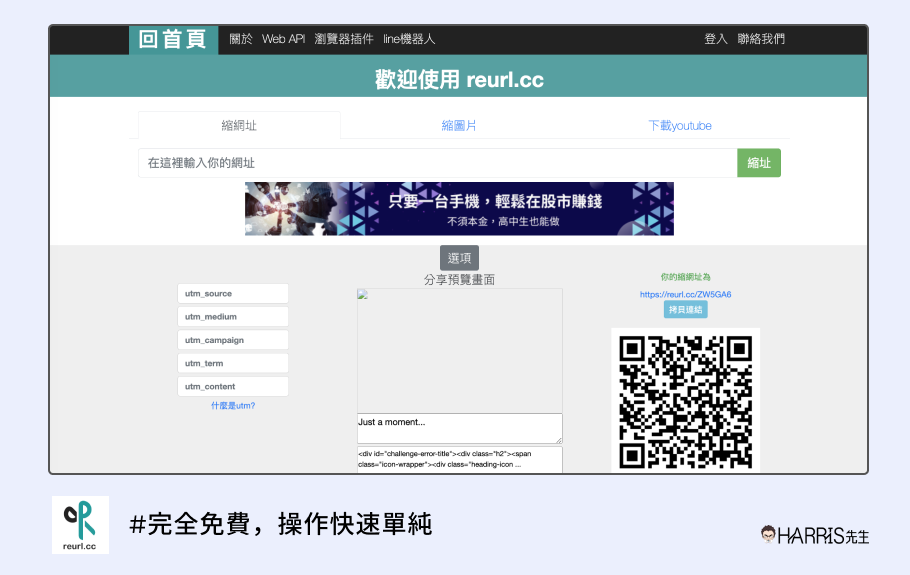
Task: Click utm_medium input field
Action: [x=233, y=317]
